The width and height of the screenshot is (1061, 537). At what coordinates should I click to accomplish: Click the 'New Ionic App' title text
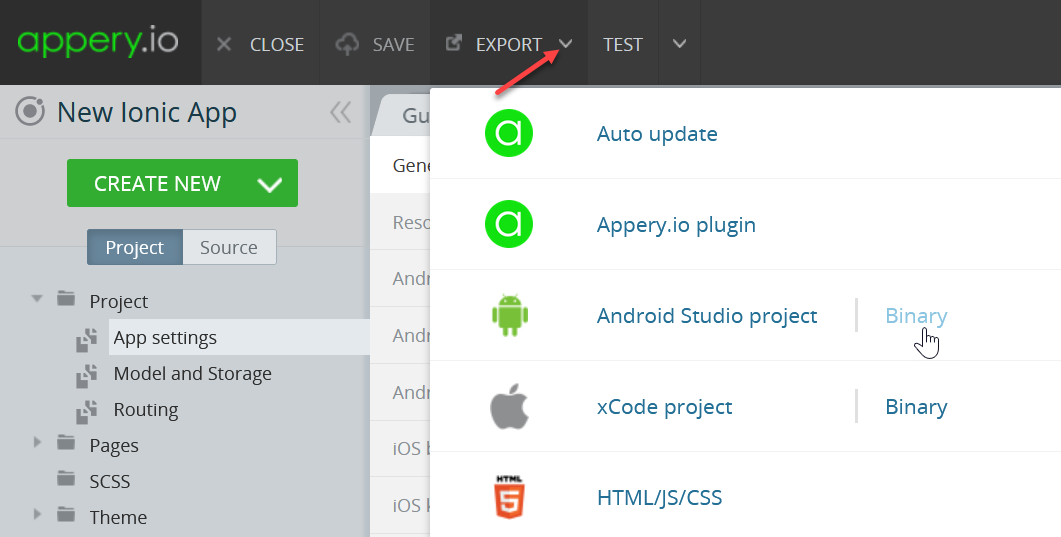coord(147,112)
